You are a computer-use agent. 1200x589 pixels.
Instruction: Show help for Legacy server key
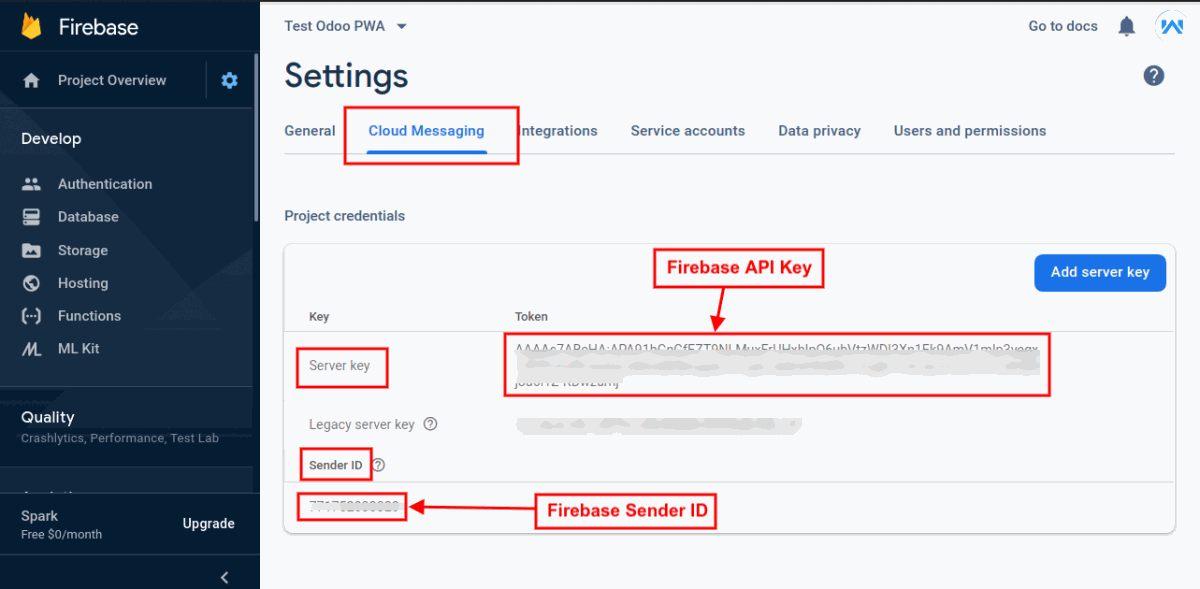pos(430,424)
